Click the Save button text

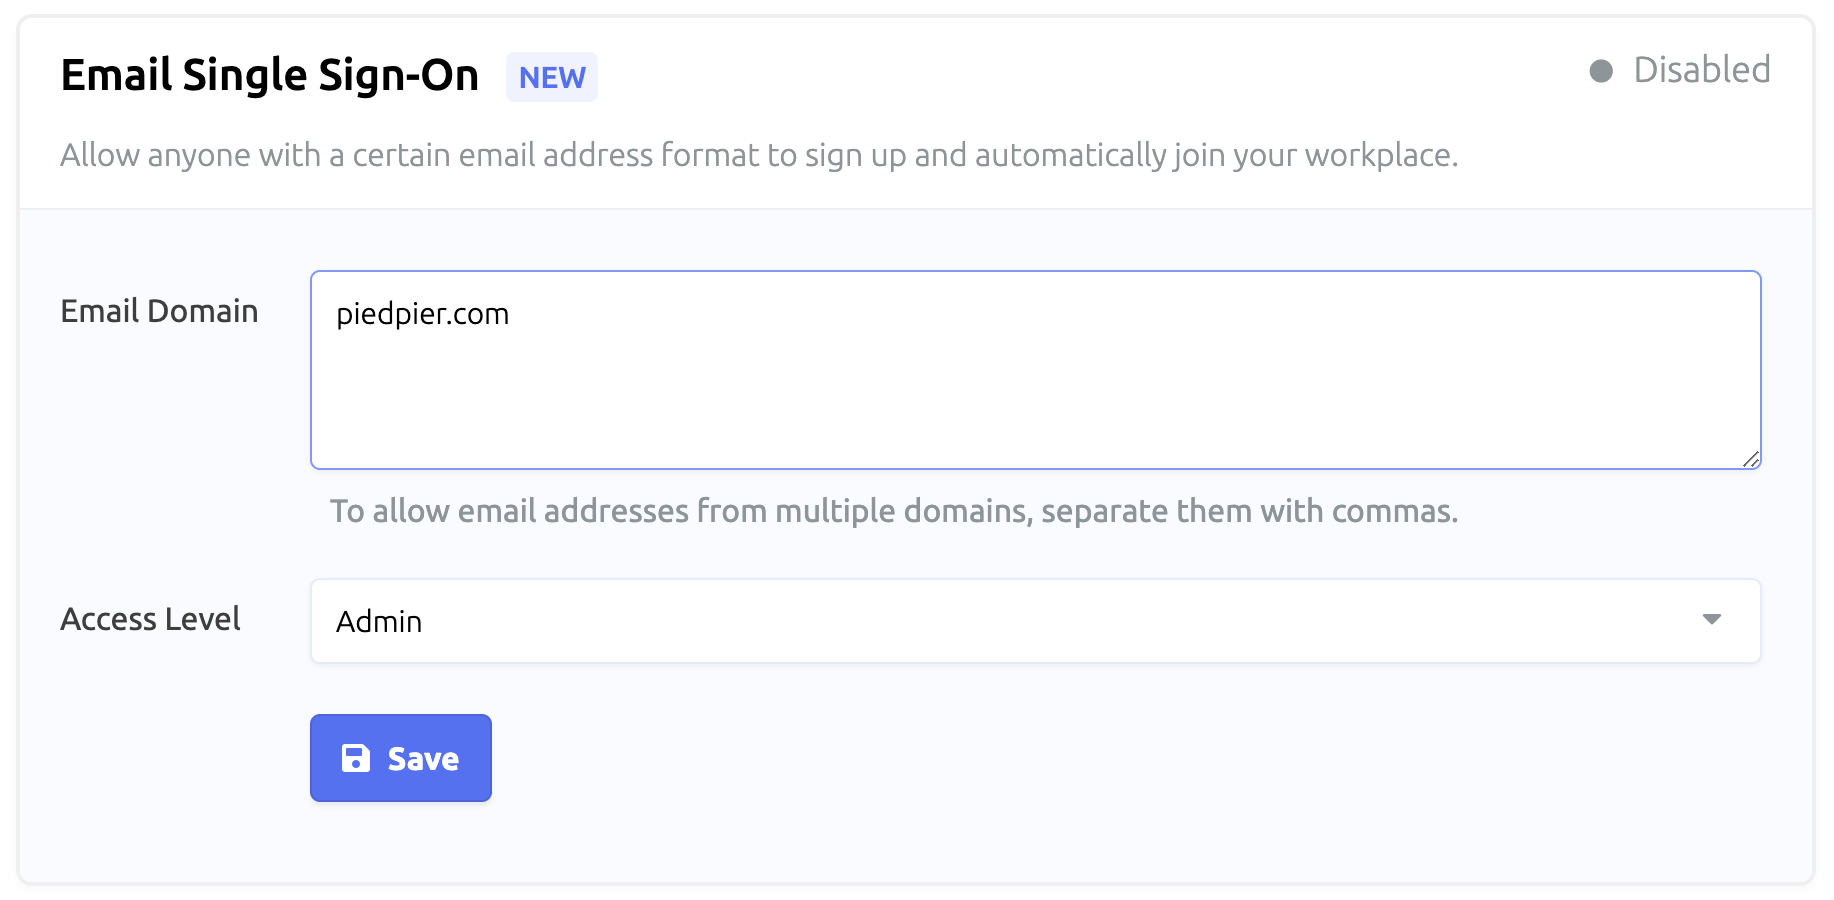(x=423, y=759)
